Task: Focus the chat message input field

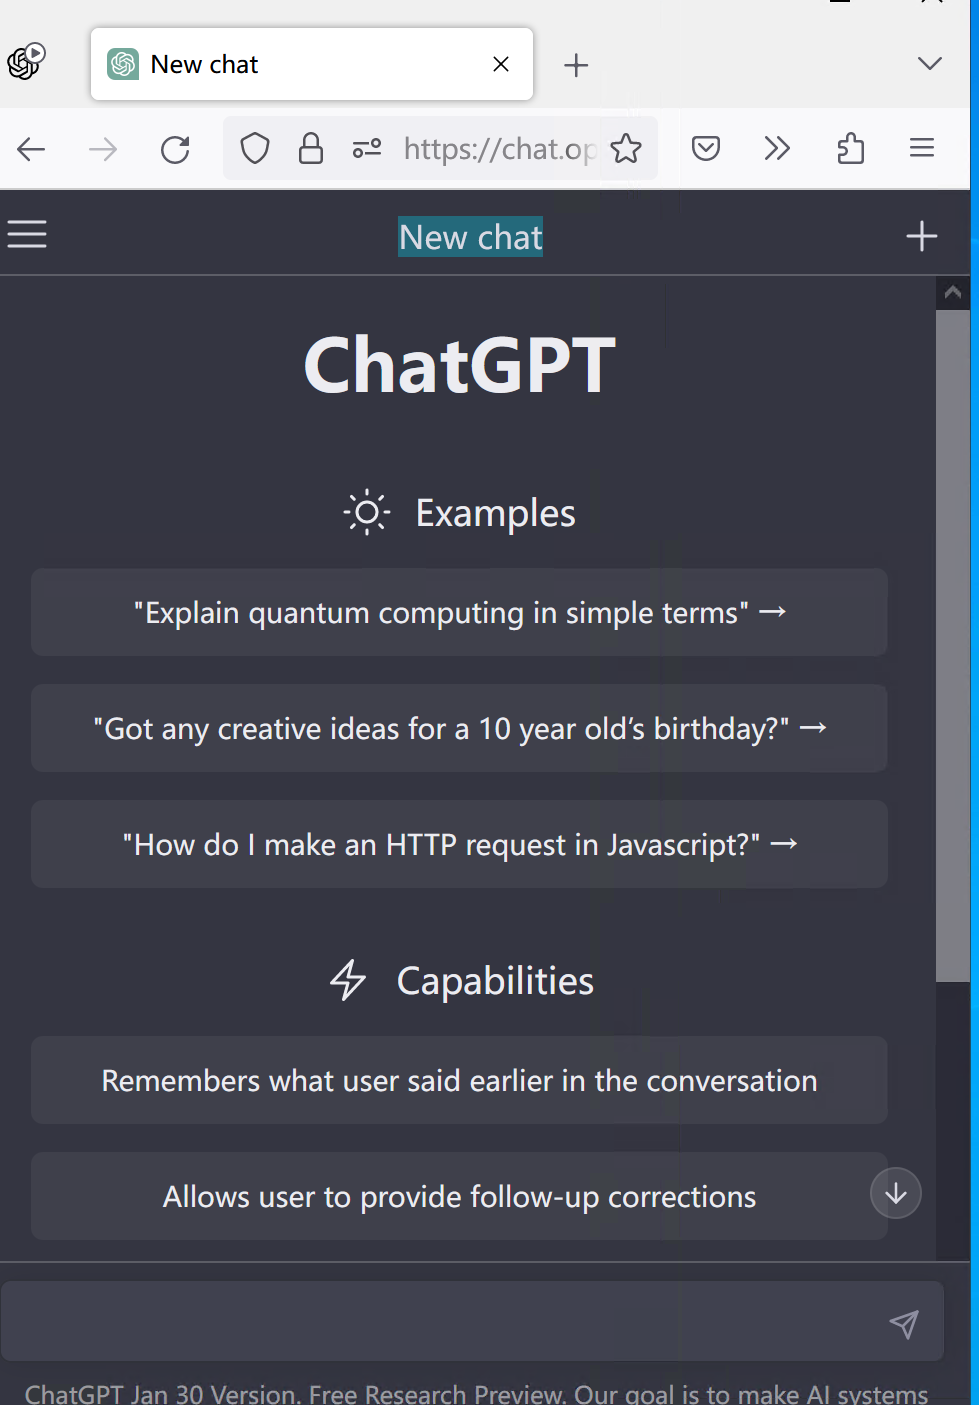Action: [x=440, y=1322]
